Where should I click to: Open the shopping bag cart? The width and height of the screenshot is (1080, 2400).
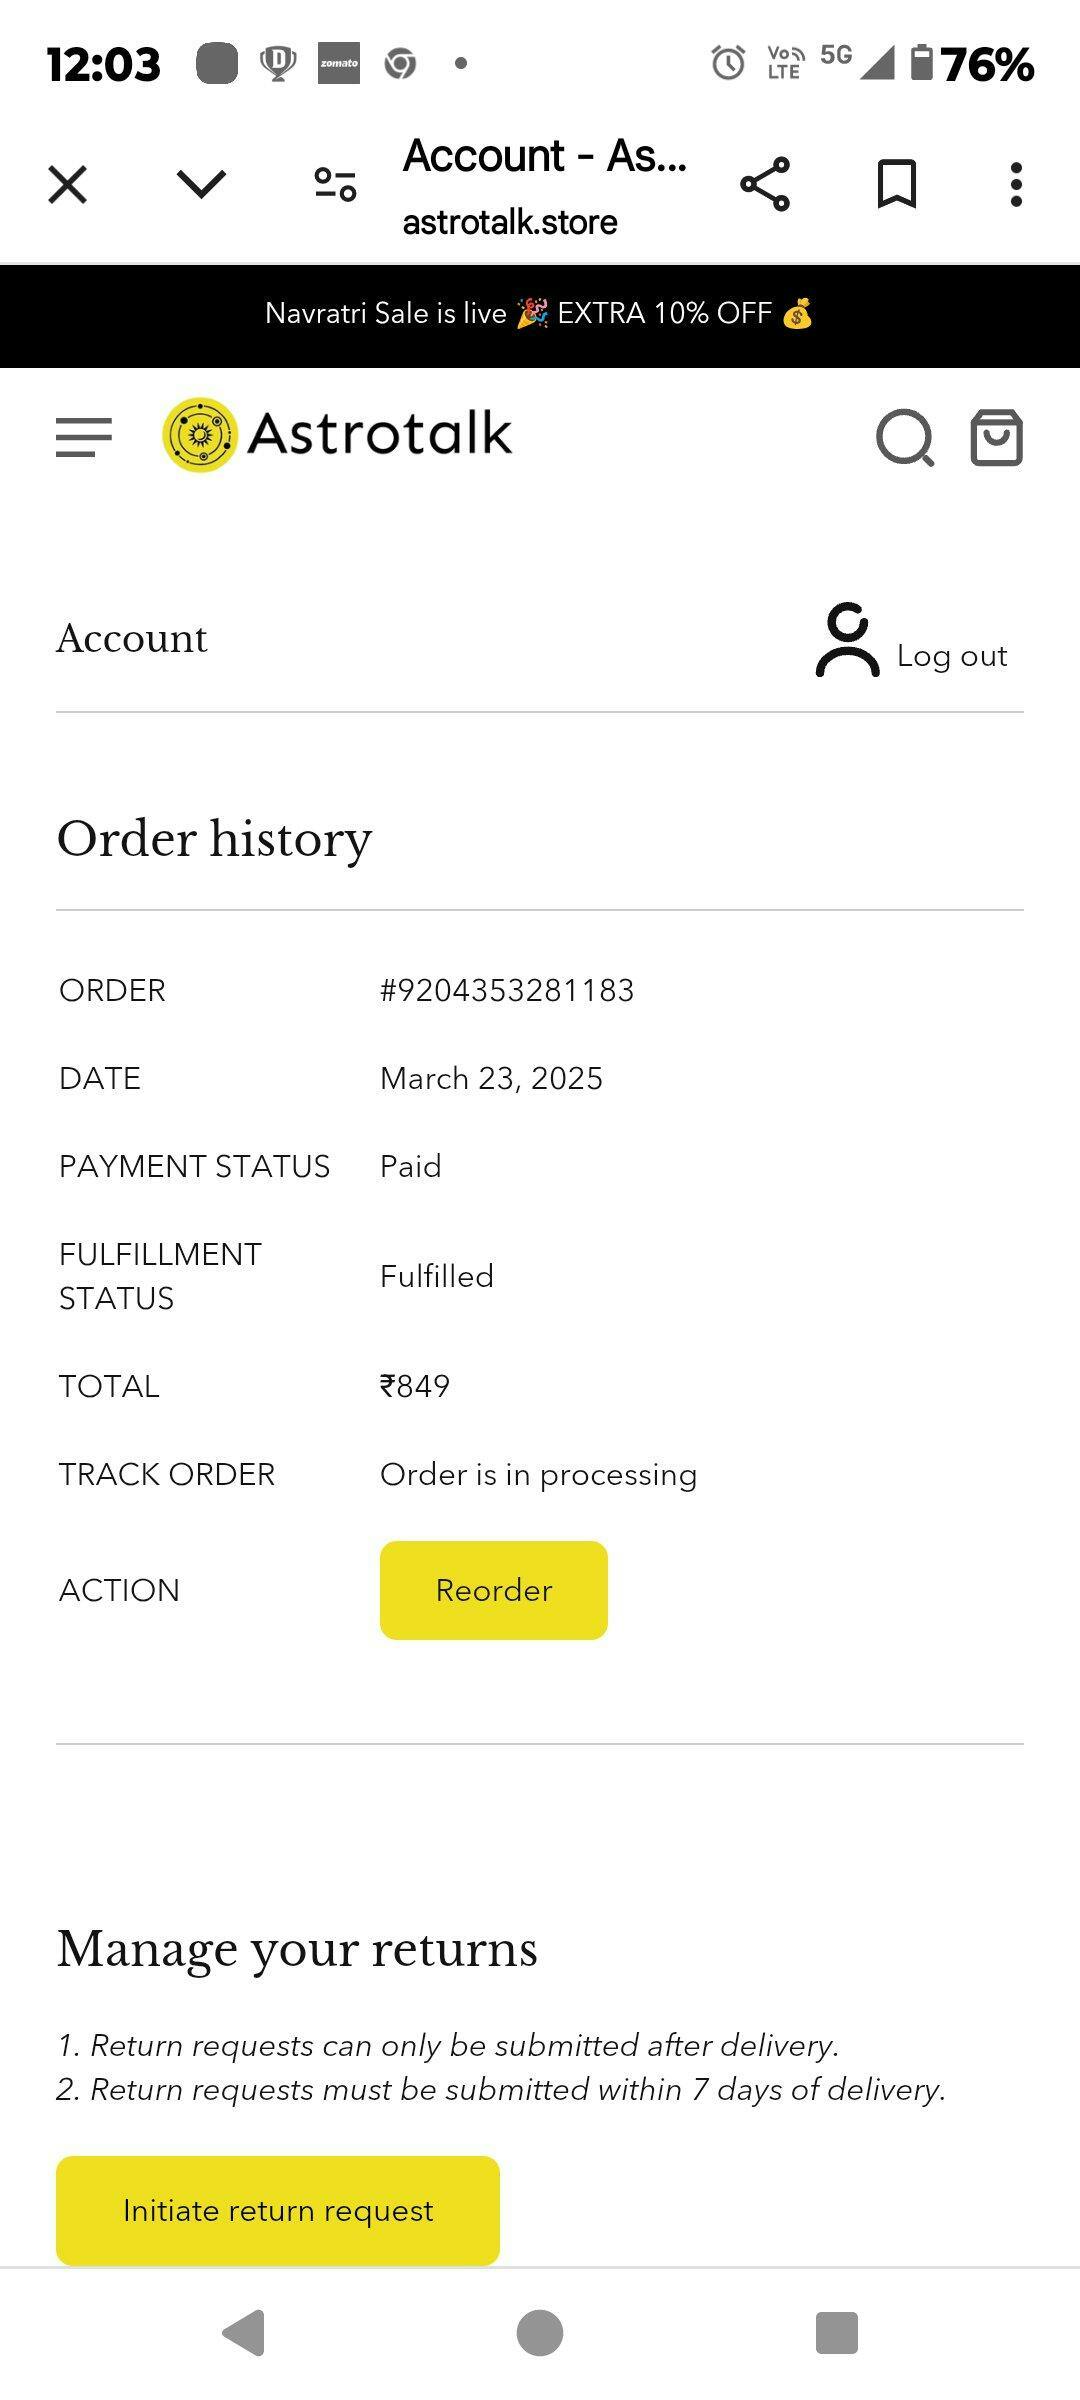click(x=997, y=438)
